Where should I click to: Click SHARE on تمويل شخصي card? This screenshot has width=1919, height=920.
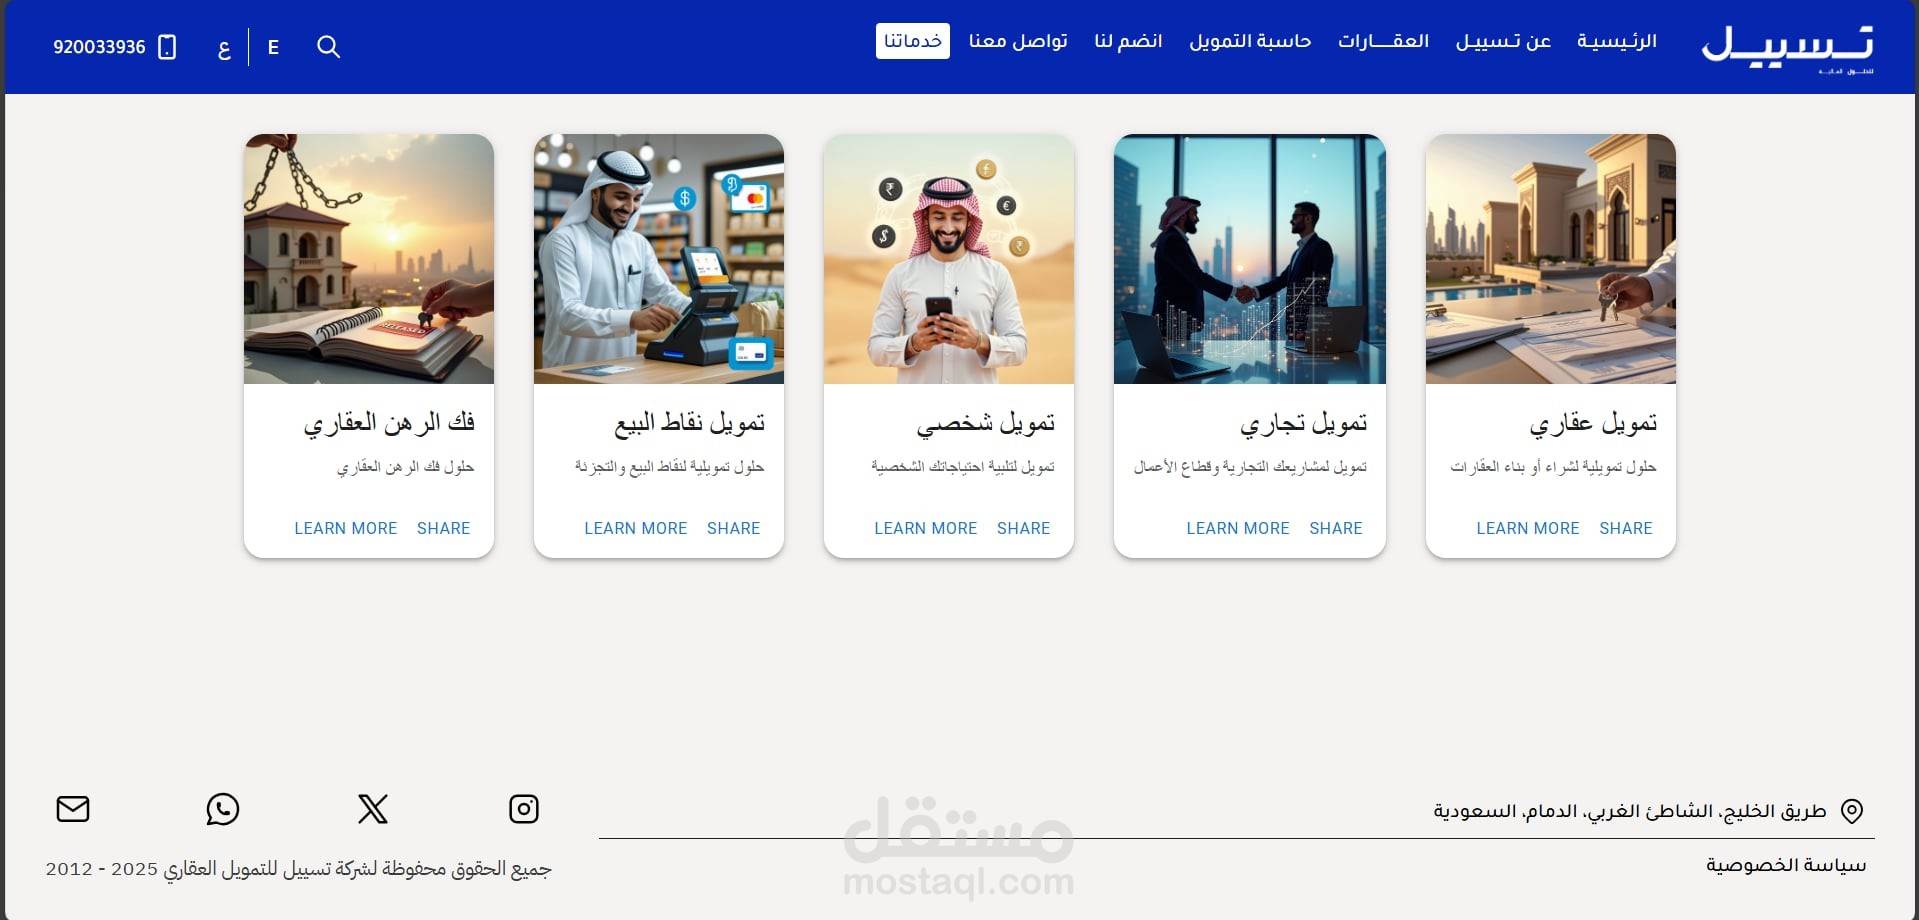point(1023,528)
